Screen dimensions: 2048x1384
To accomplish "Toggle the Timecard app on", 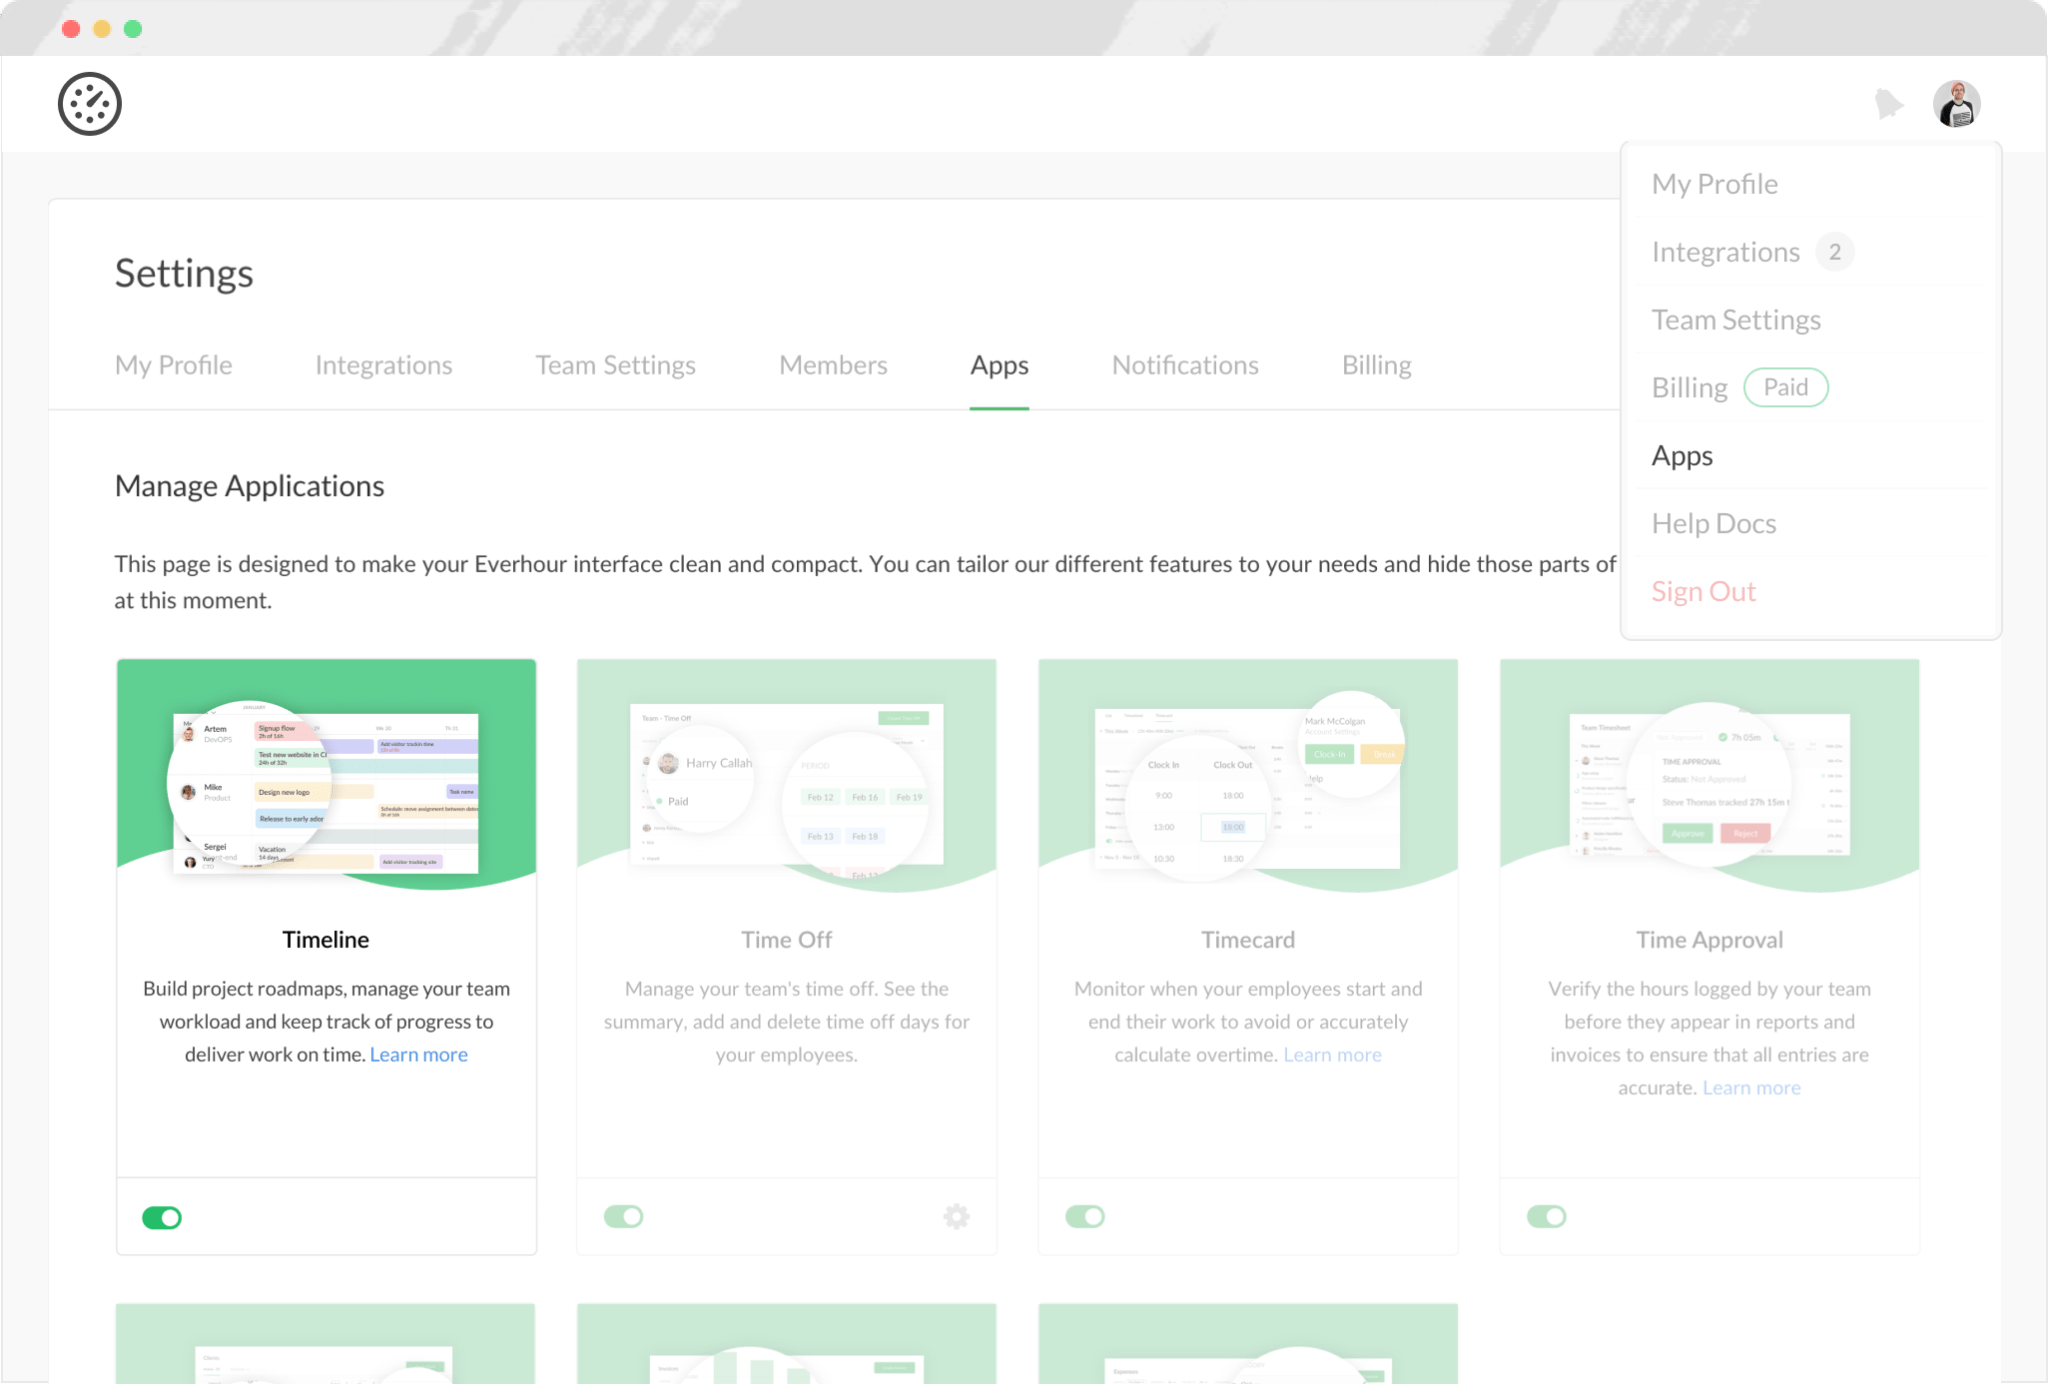I will point(1085,1217).
